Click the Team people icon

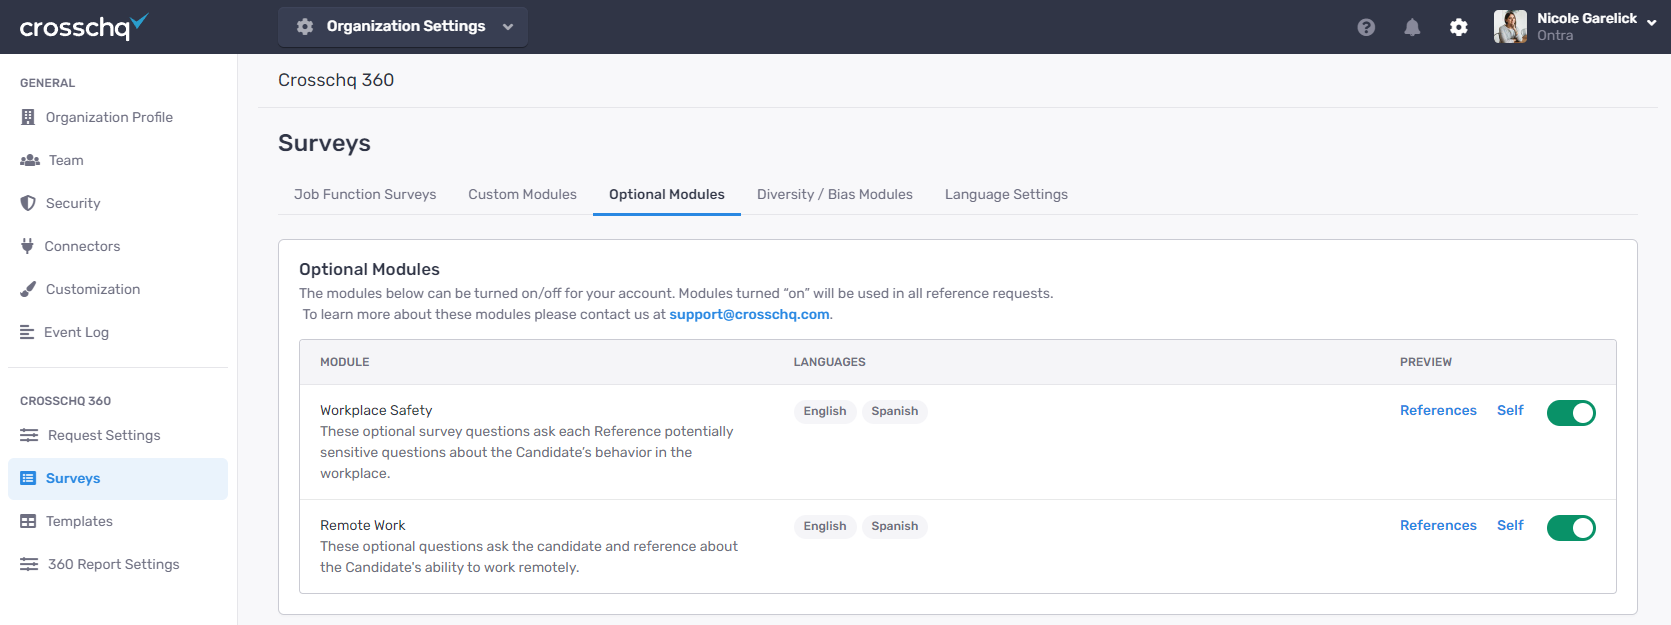pos(30,160)
